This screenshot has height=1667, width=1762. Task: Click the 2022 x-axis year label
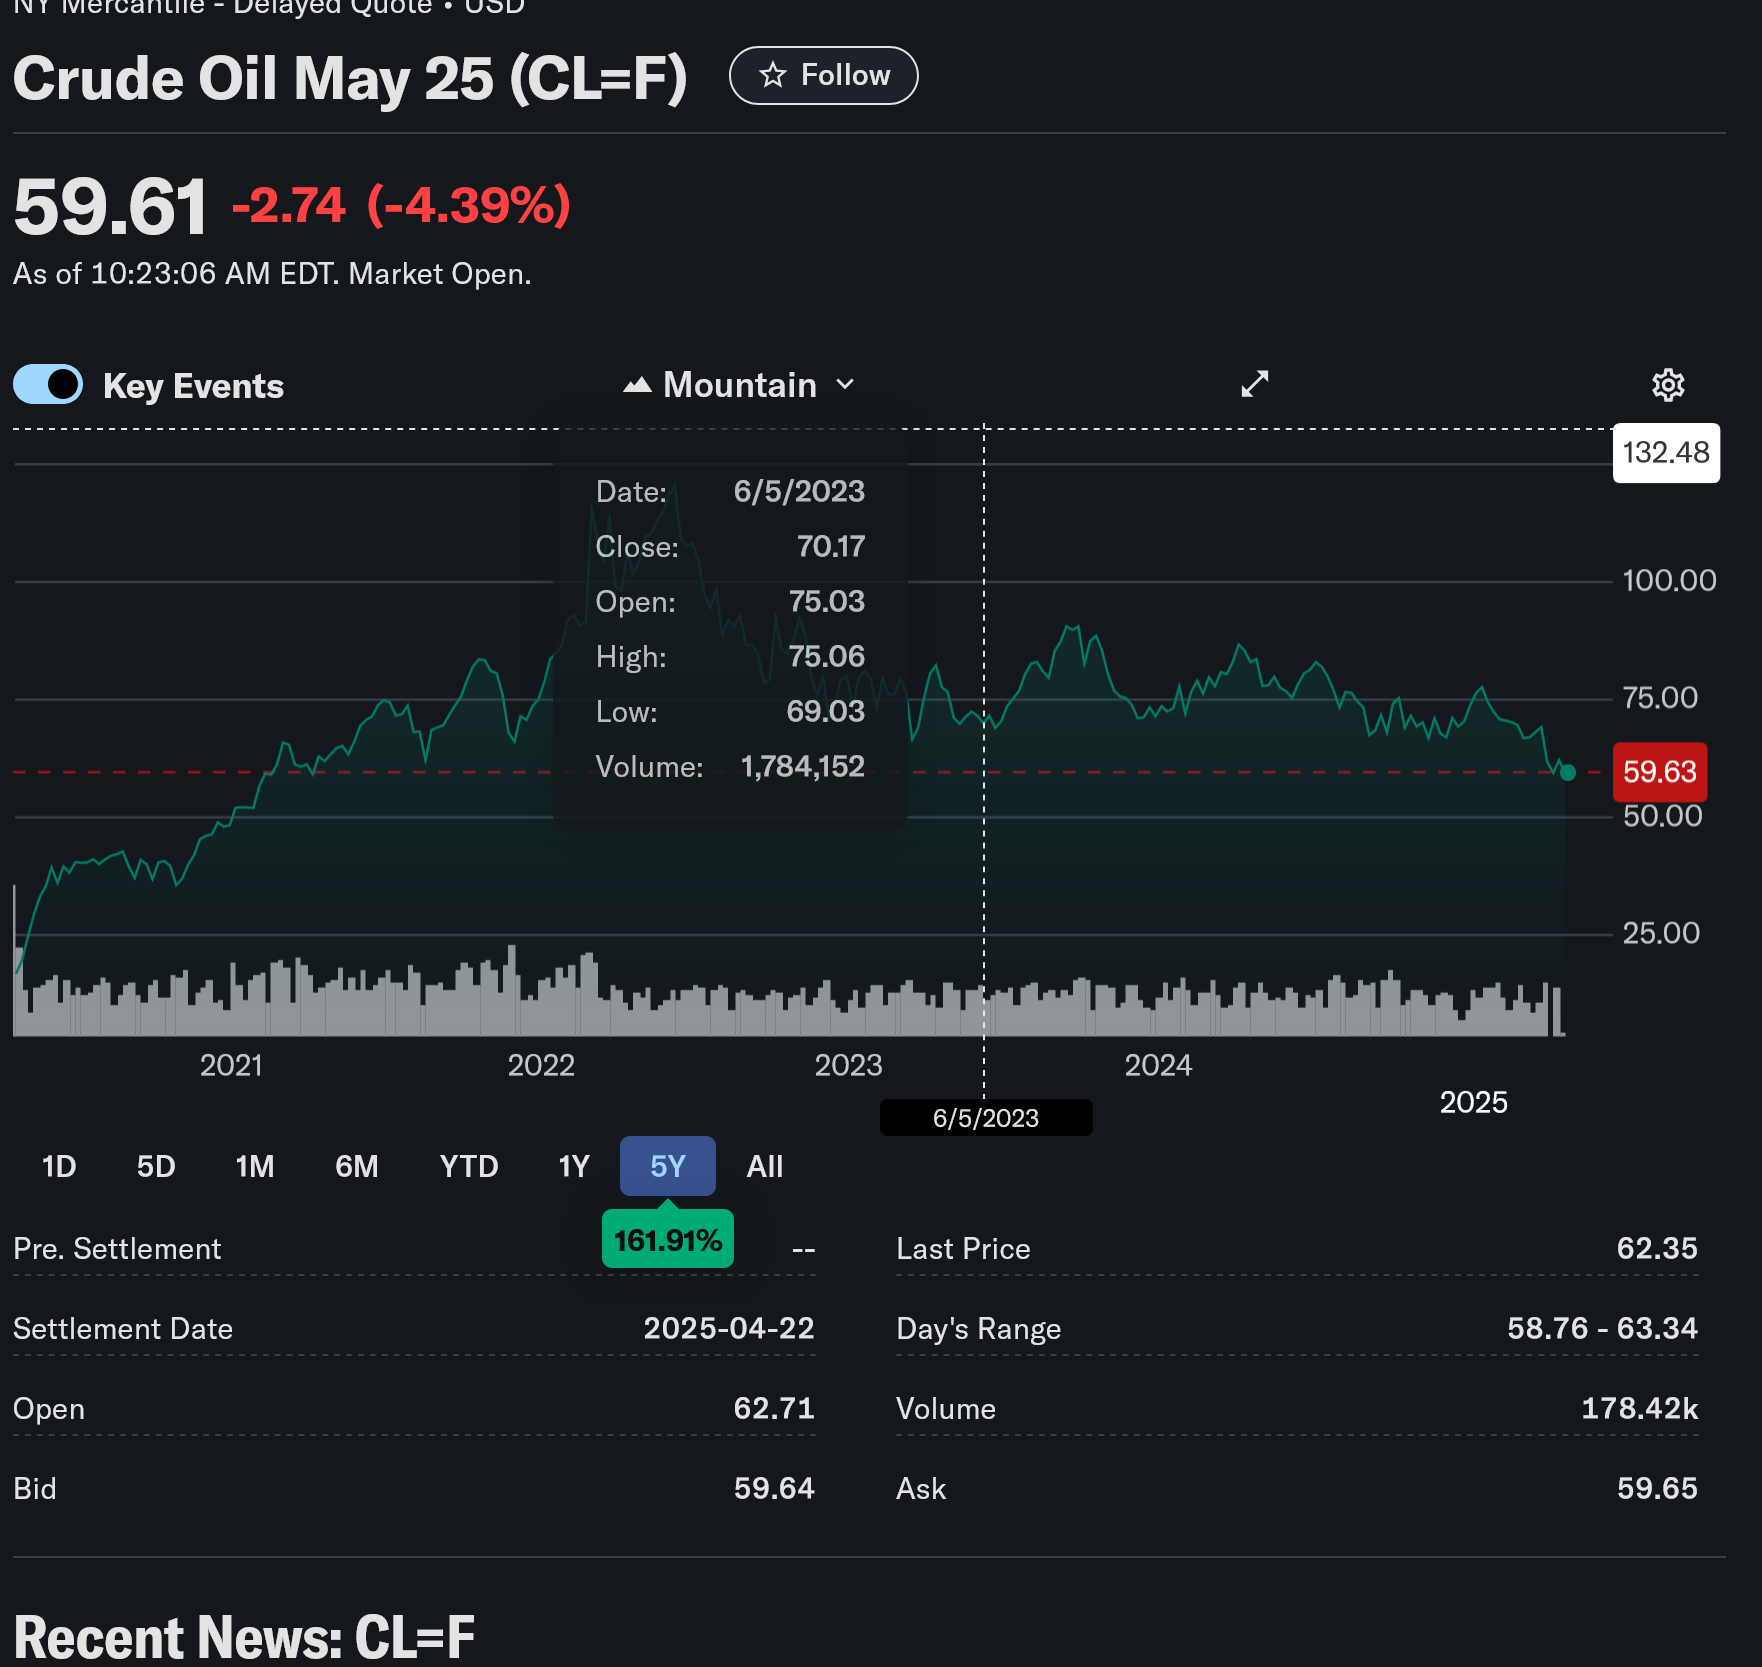pos(541,1065)
